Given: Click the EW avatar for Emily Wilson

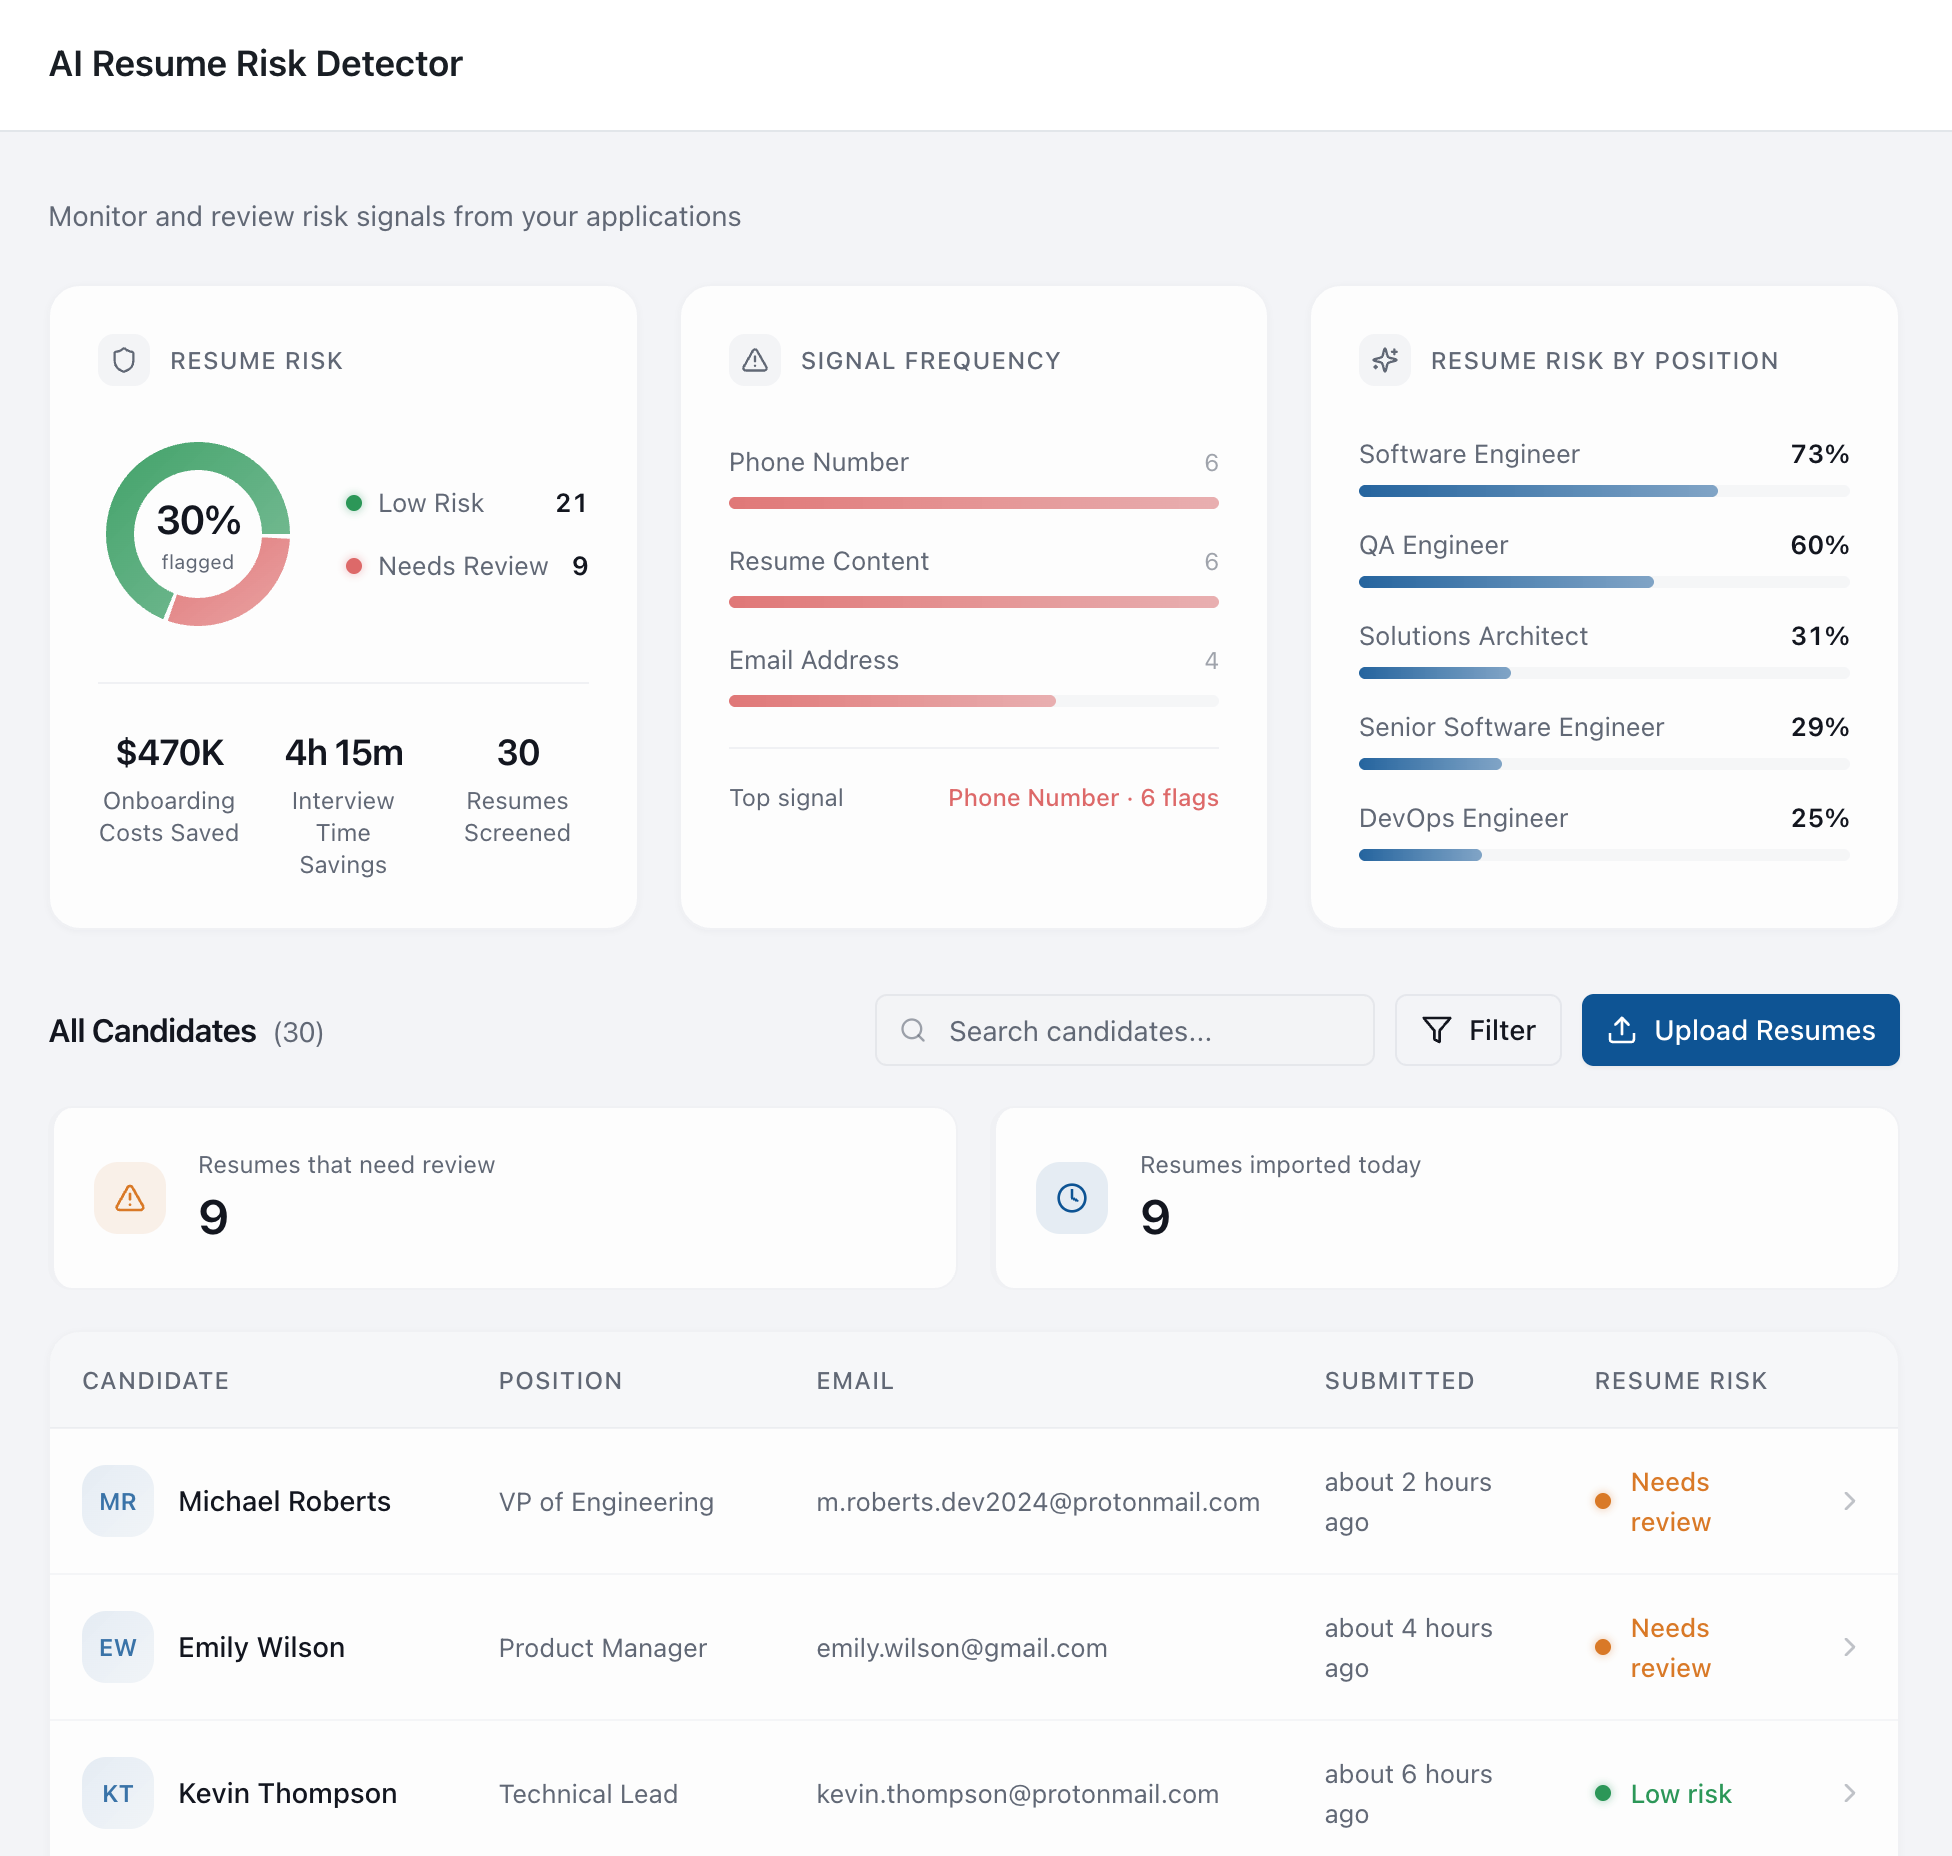Looking at the screenshot, I should [x=118, y=1647].
